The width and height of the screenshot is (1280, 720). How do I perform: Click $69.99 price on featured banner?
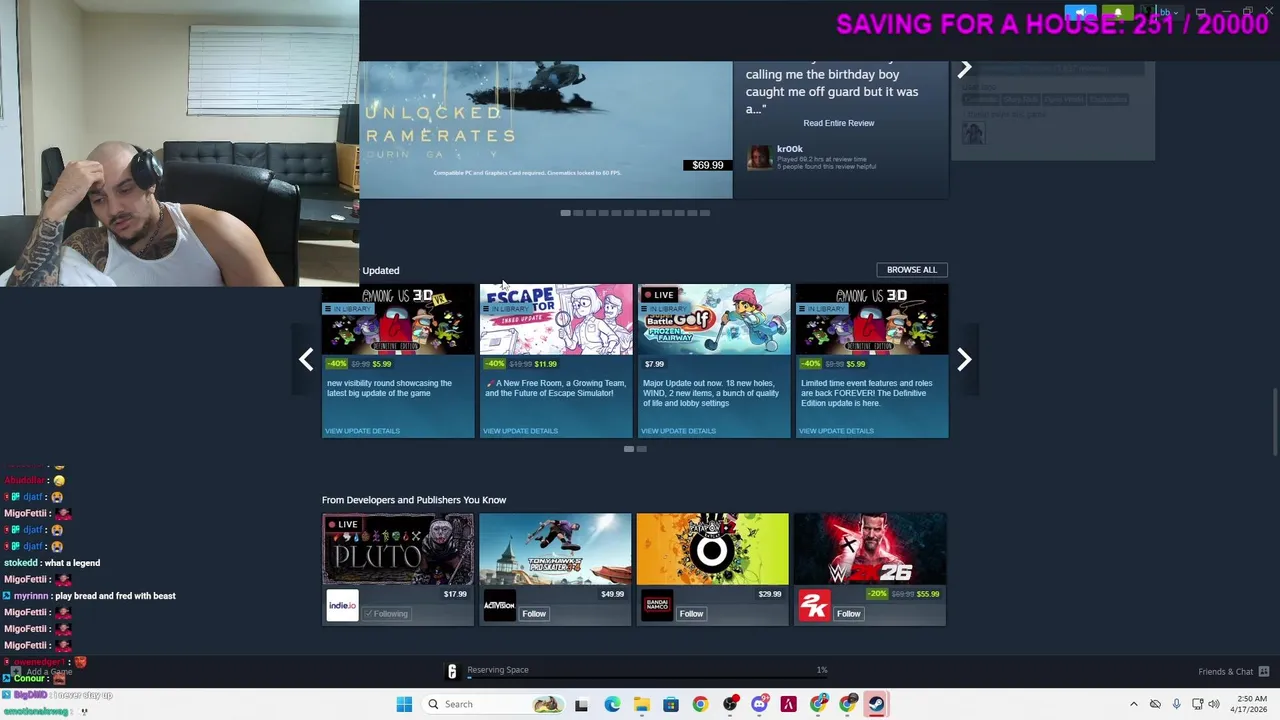coord(708,165)
